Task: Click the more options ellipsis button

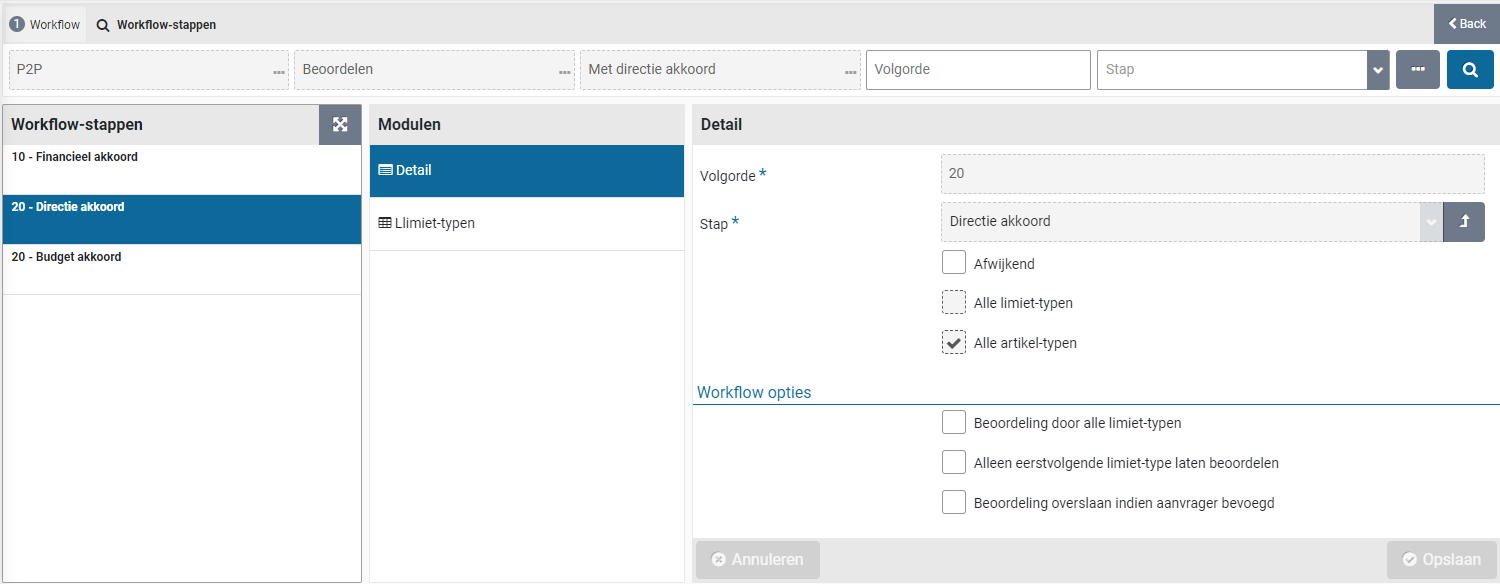Action: point(1417,70)
